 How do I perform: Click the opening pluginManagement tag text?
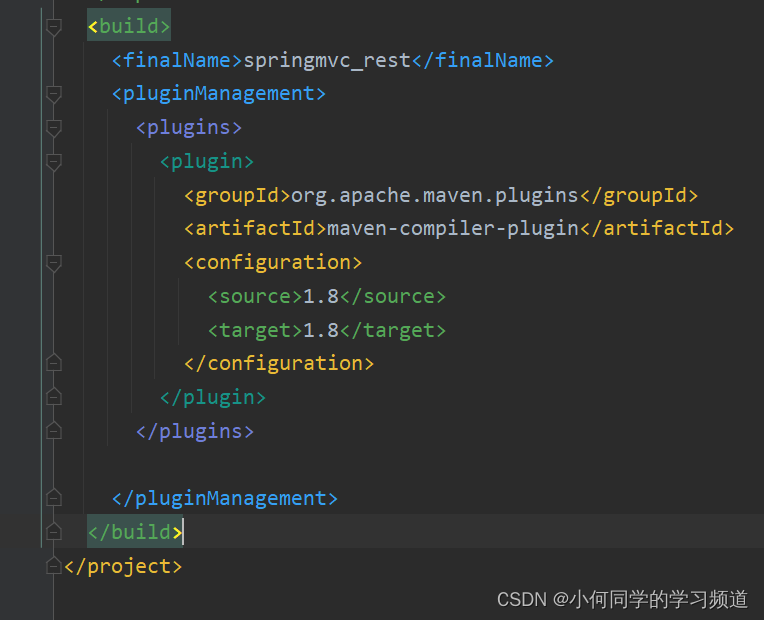(219, 94)
